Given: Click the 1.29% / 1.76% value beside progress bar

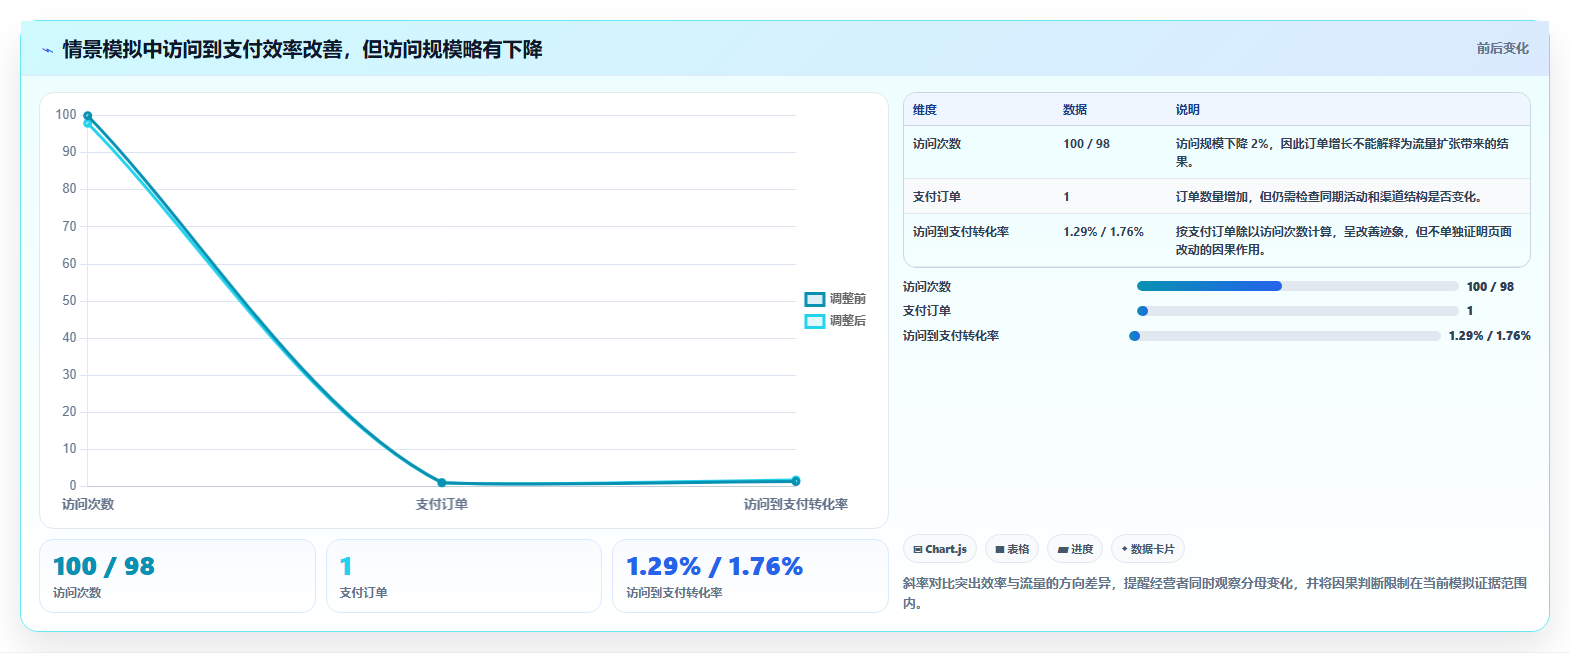Looking at the screenshot, I should click(x=1490, y=336).
